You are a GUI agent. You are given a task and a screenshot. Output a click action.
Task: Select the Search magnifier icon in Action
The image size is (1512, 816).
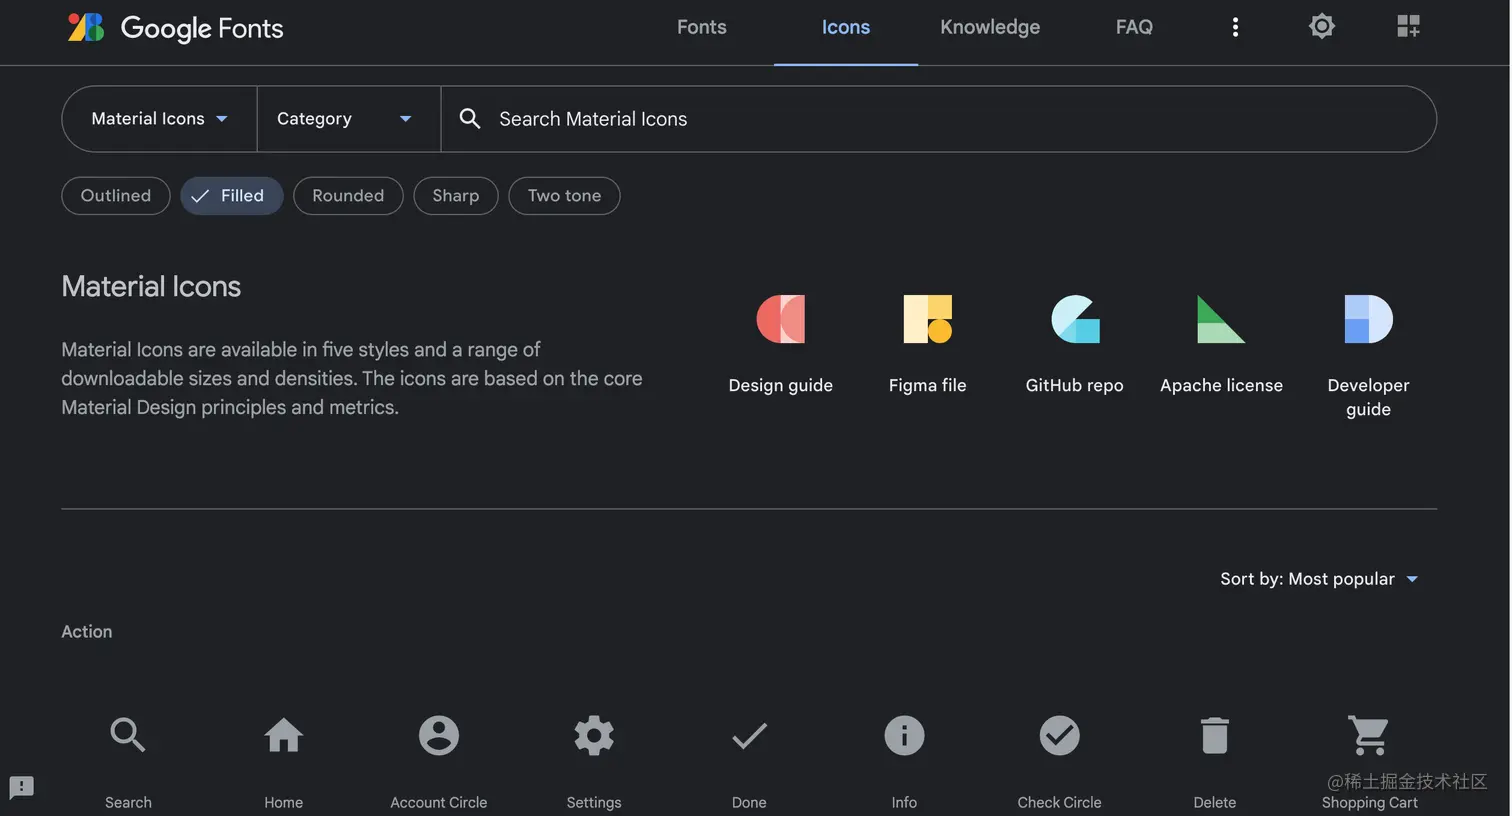(x=128, y=735)
